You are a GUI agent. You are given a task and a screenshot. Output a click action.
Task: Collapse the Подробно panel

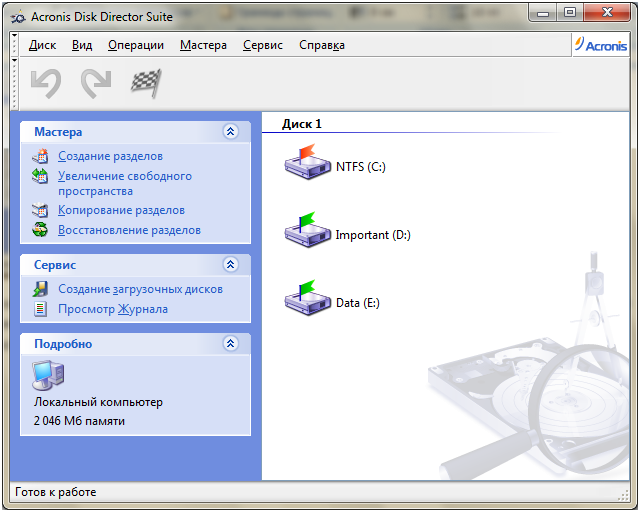click(x=231, y=344)
